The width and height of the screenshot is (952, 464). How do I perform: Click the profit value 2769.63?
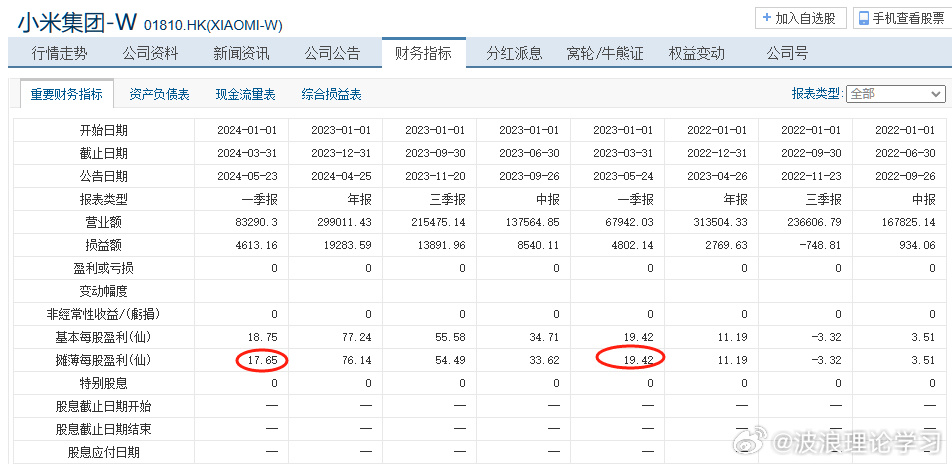click(x=727, y=245)
